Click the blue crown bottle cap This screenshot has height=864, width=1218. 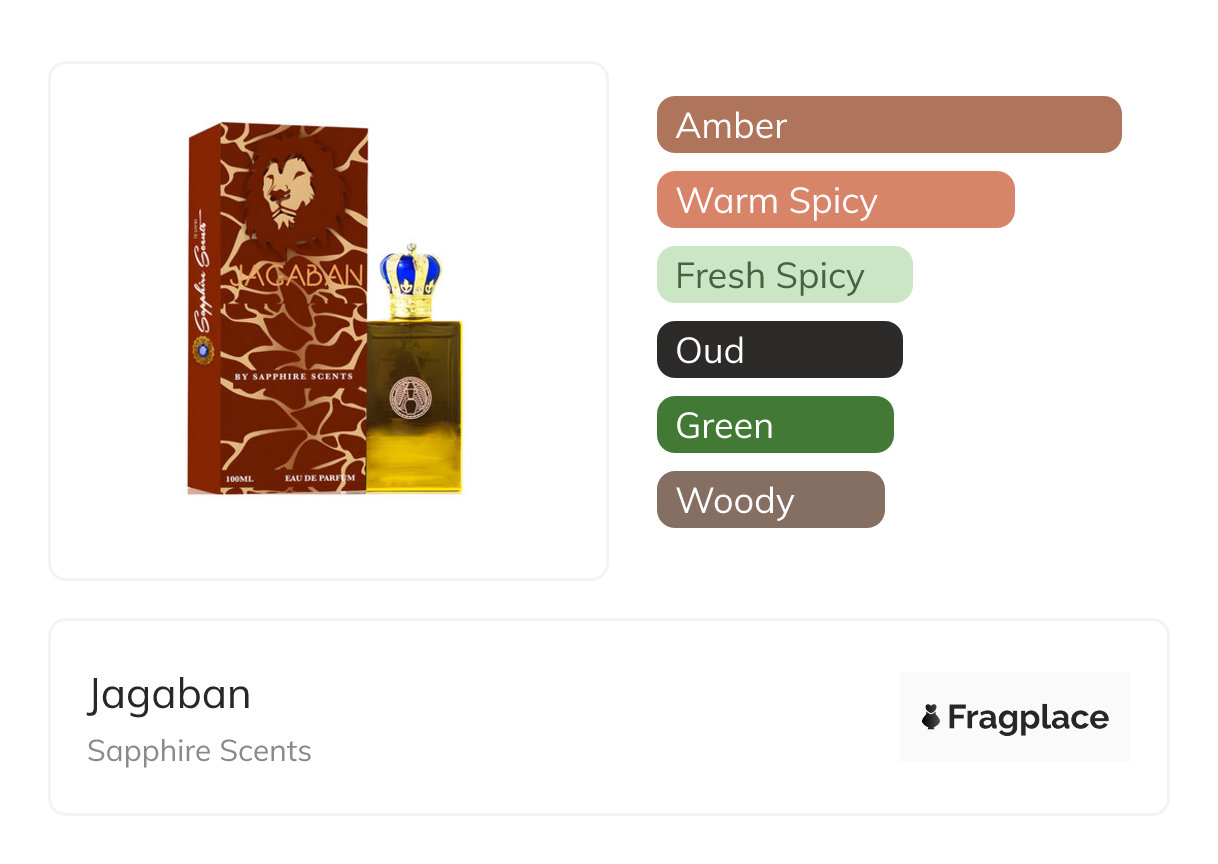tap(410, 280)
